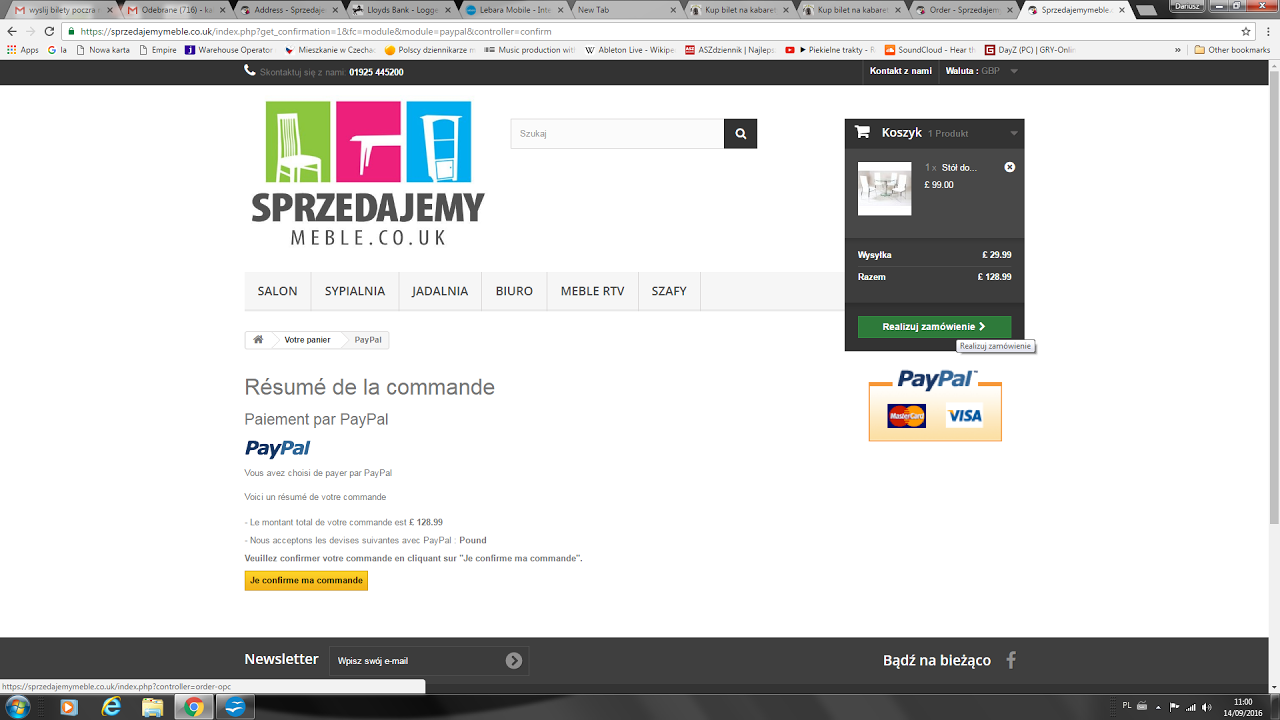Click the PayPal logo under Paiement par PayPal
The image size is (1280, 720).
tap(278, 448)
